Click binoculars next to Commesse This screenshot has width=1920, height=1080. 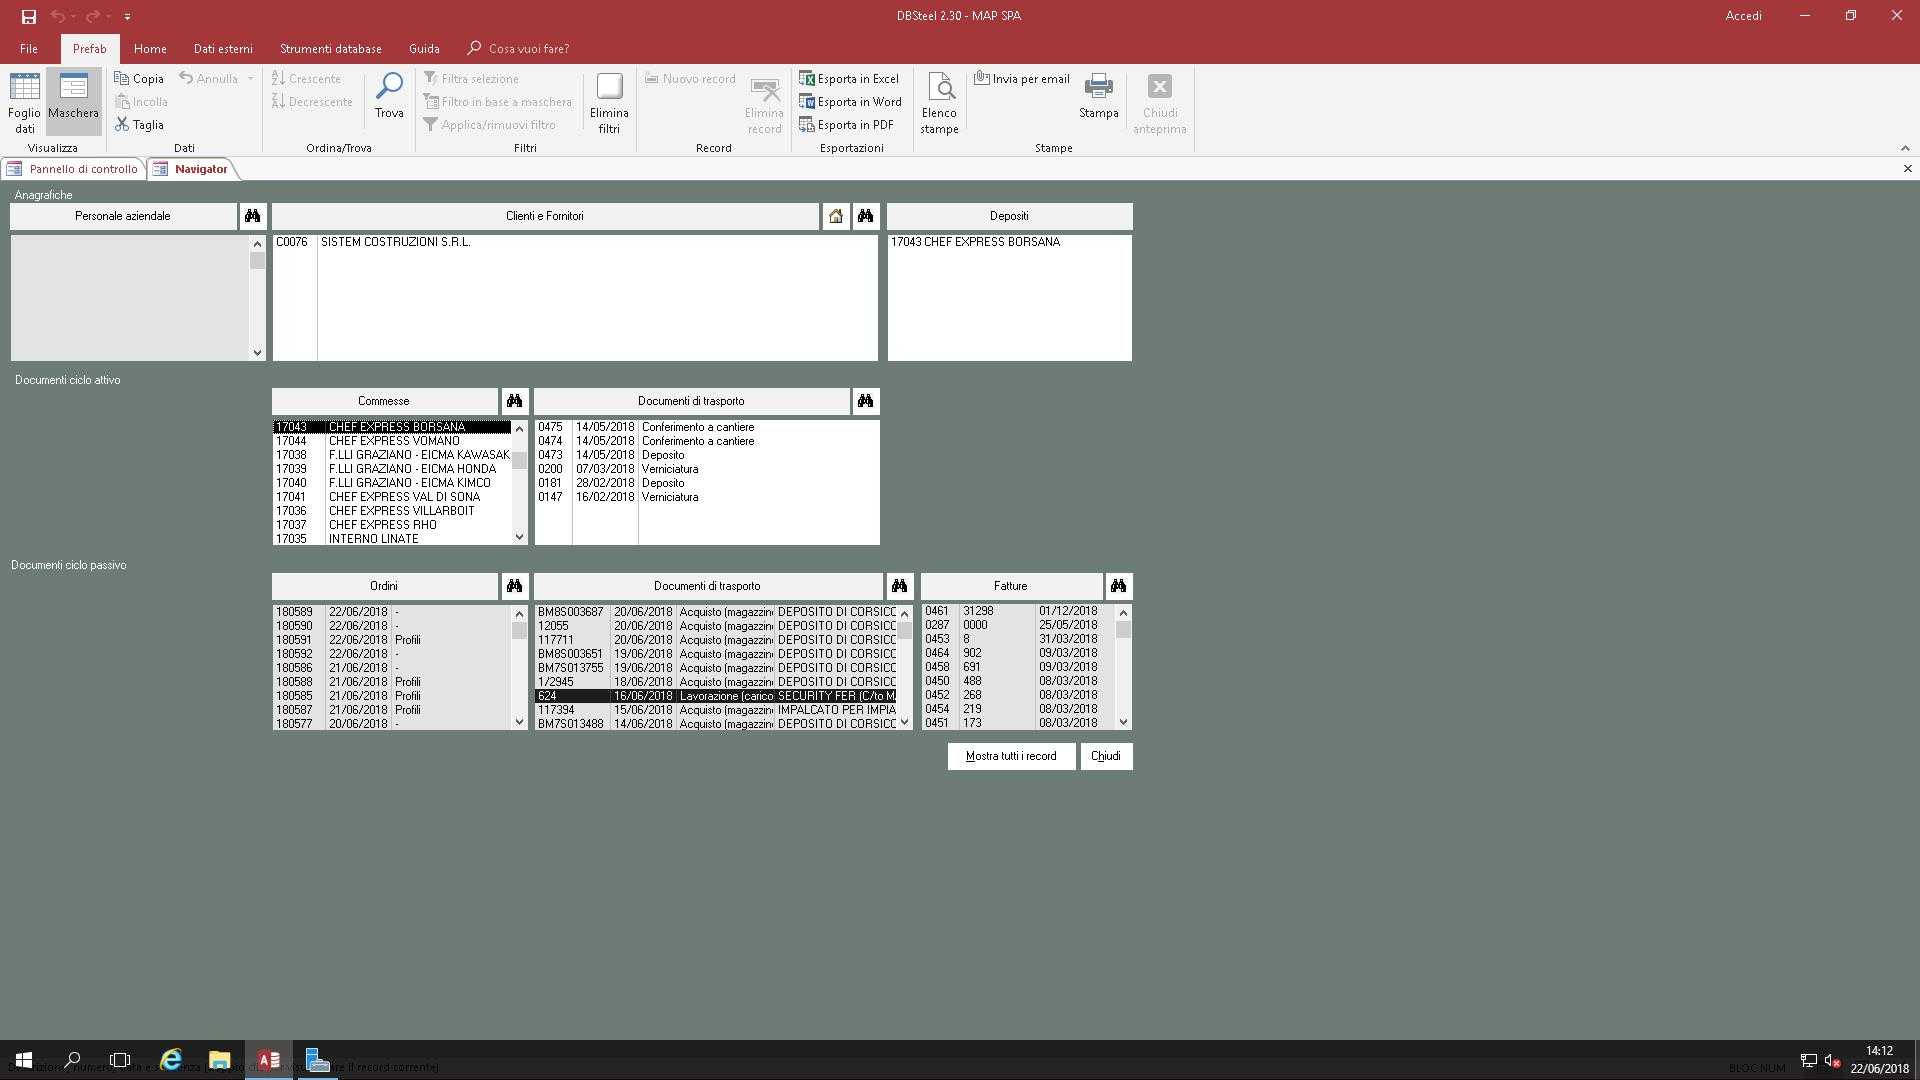click(514, 401)
